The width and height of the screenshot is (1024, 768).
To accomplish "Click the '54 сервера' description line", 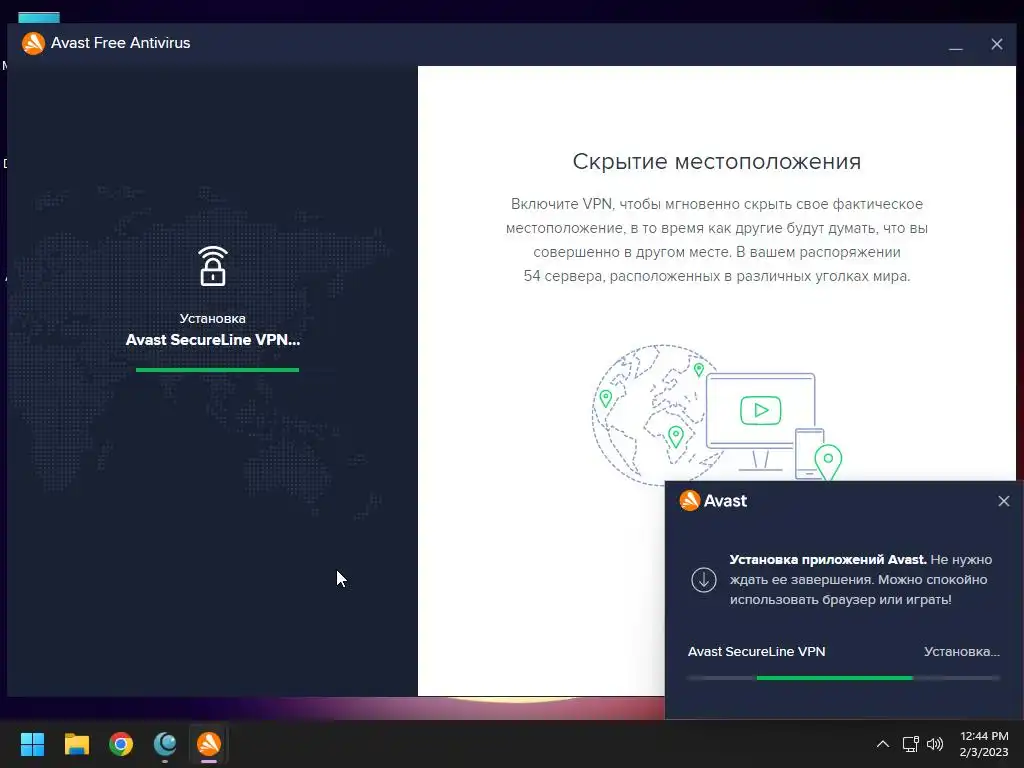I will tap(716, 276).
